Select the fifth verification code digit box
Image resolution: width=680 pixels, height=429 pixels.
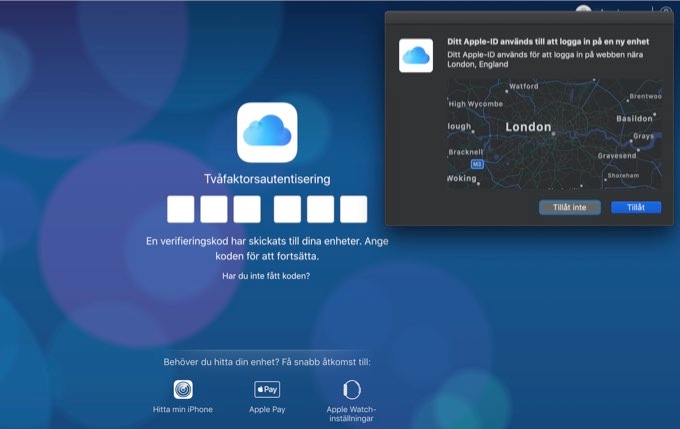(321, 209)
